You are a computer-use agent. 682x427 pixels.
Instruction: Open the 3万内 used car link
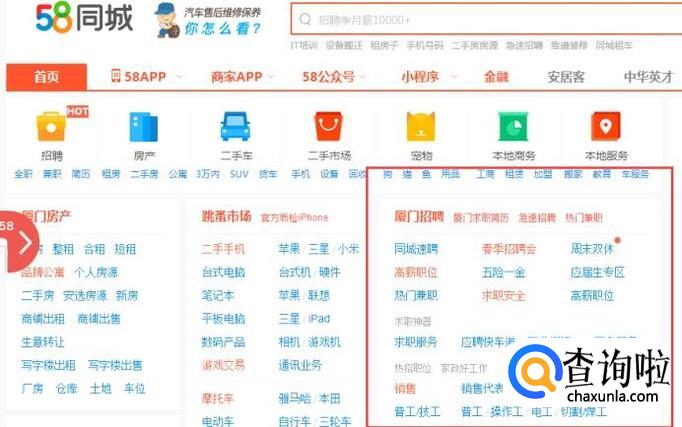208,174
